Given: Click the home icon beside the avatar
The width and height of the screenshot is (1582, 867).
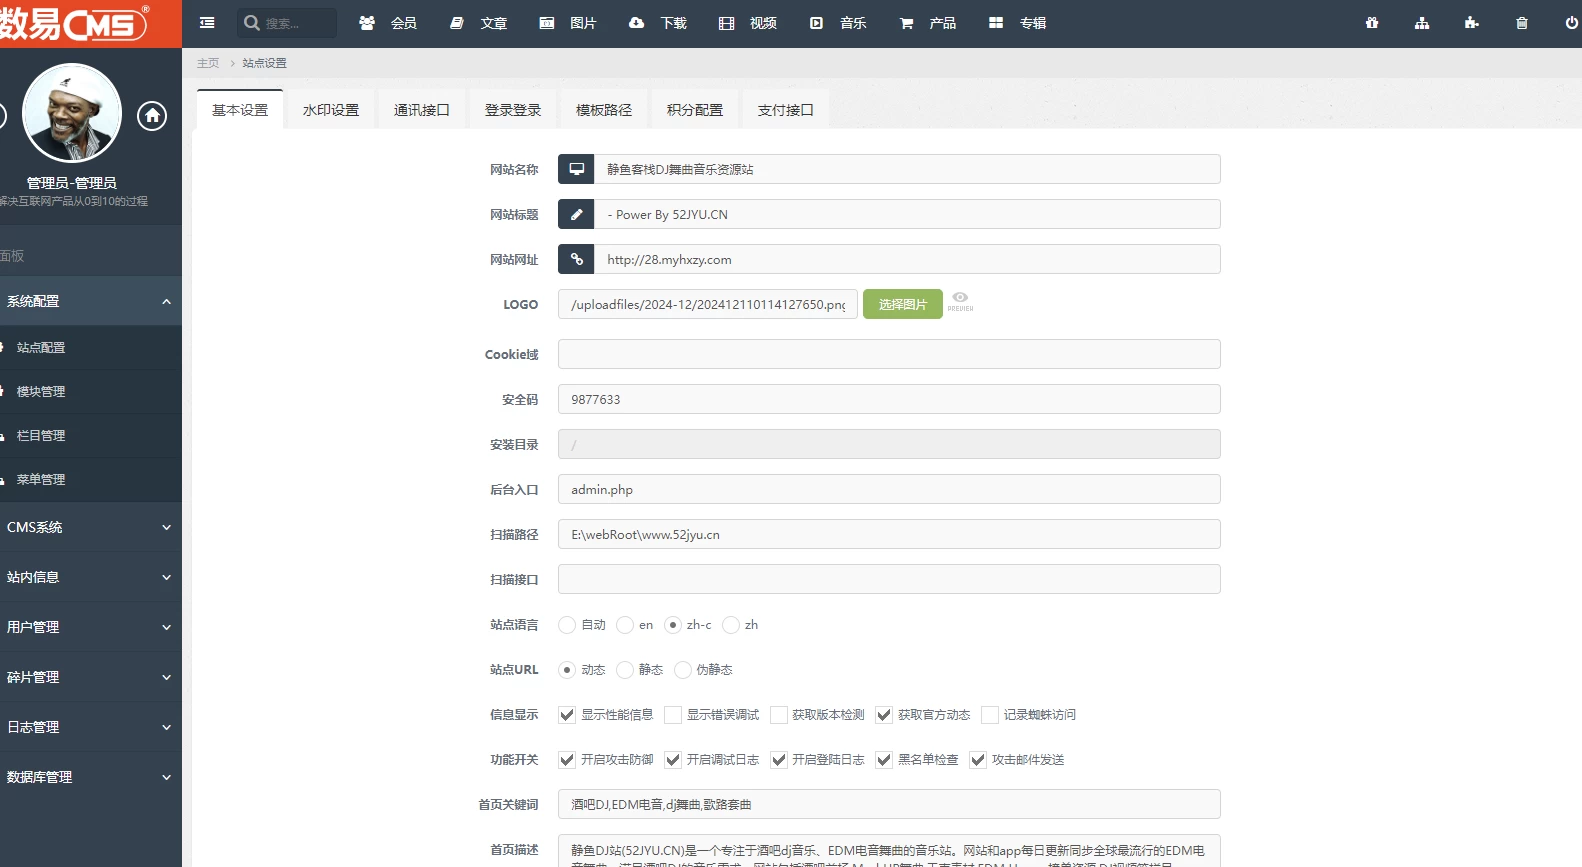Looking at the screenshot, I should pos(152,116).
